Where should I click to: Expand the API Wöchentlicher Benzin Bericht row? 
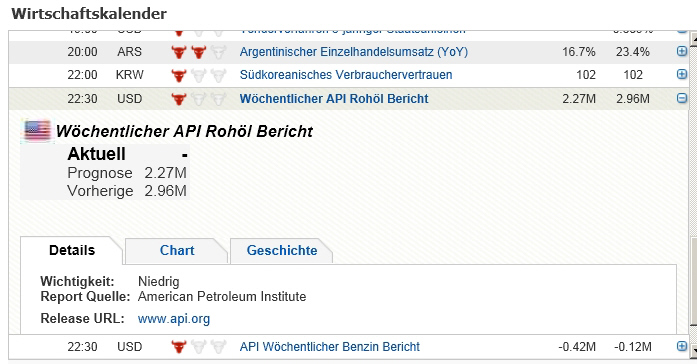click(681, 346)
